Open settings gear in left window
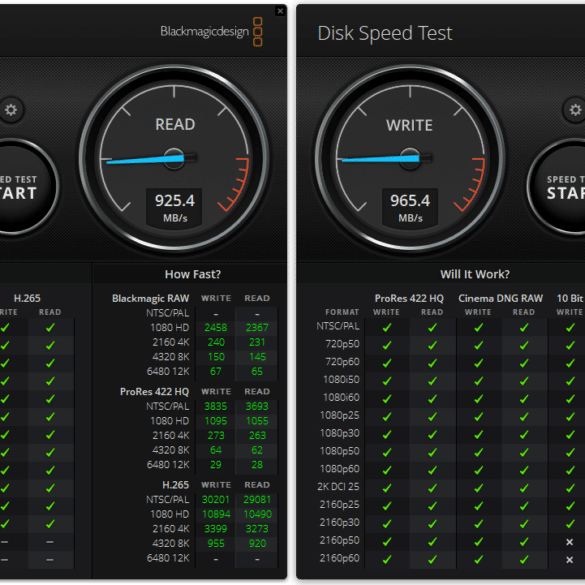 [x=10, y=110]
